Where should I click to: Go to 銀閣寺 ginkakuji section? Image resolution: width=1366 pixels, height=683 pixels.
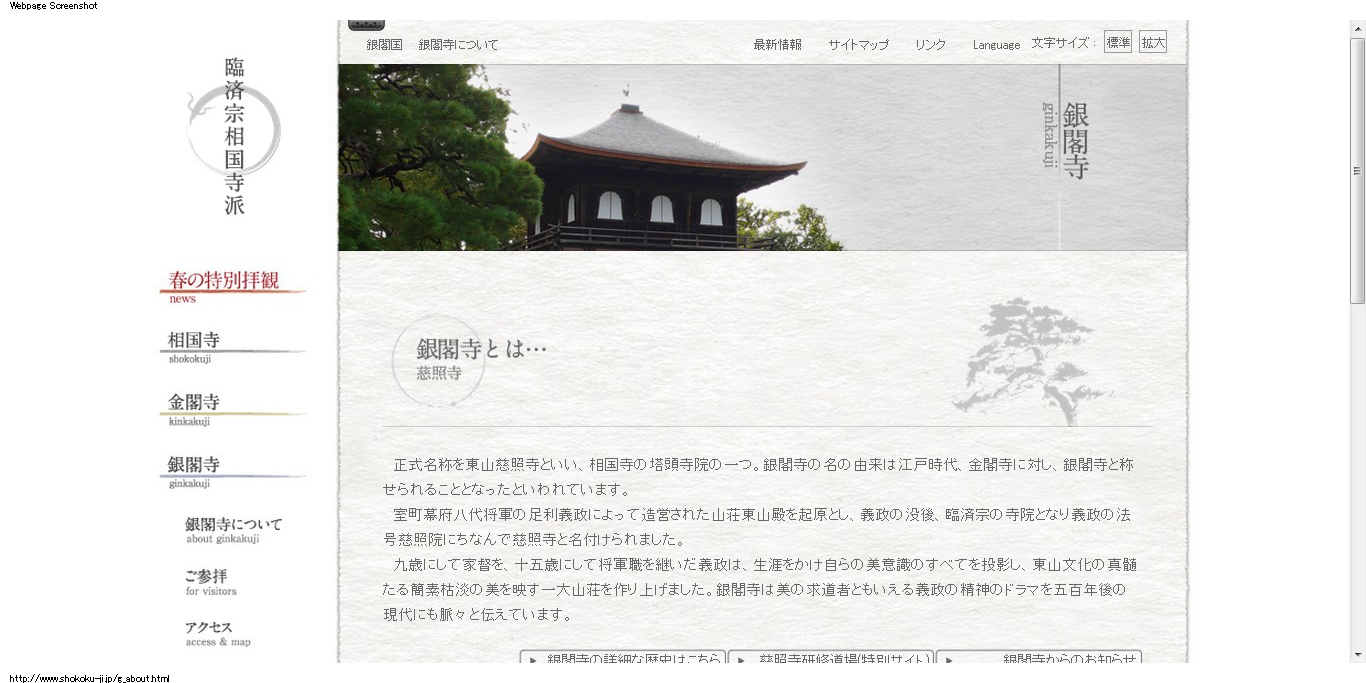pos(232,471)
